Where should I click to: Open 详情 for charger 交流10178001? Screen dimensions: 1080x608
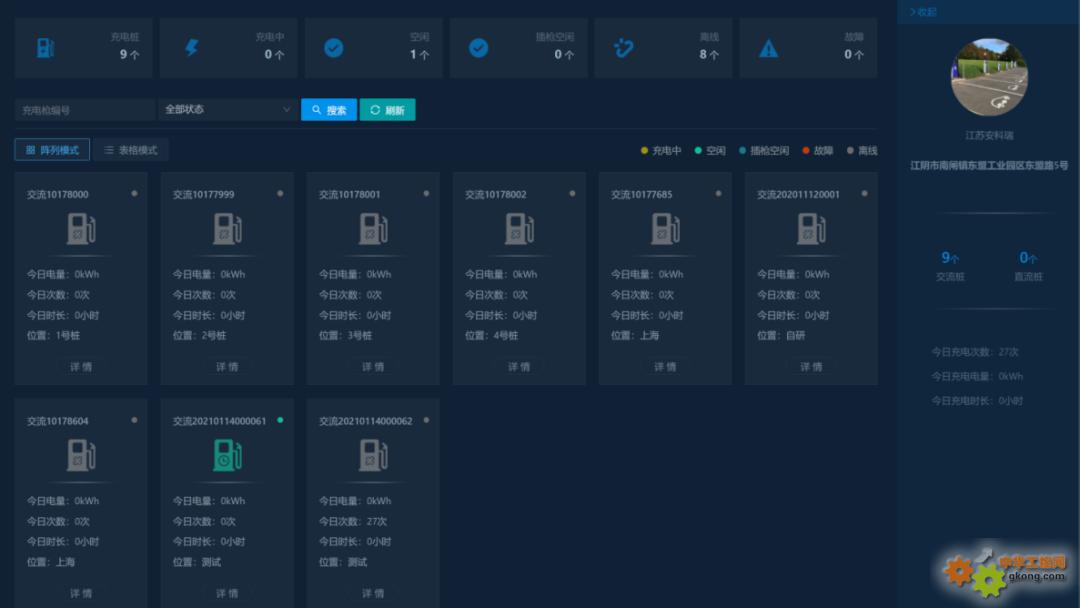coord(373,367)
